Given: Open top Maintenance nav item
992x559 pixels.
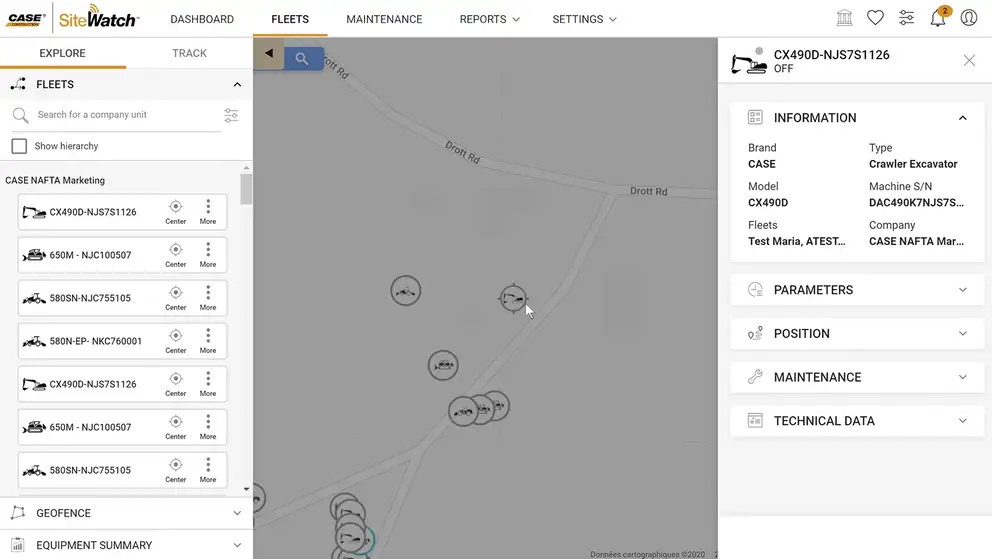Looking at the screenshot, I should pos(384,19).
